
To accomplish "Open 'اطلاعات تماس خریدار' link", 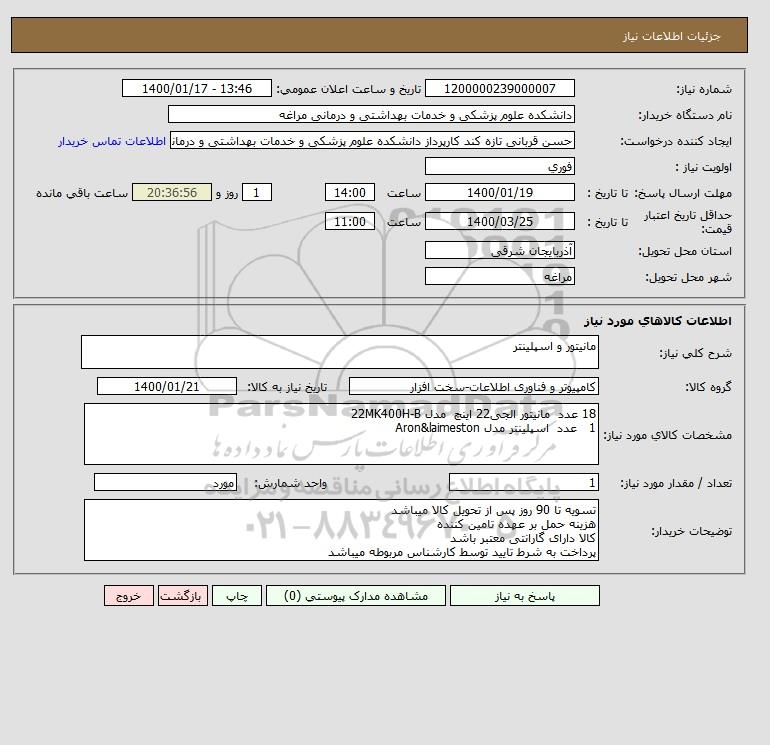I will click(112, 141).
